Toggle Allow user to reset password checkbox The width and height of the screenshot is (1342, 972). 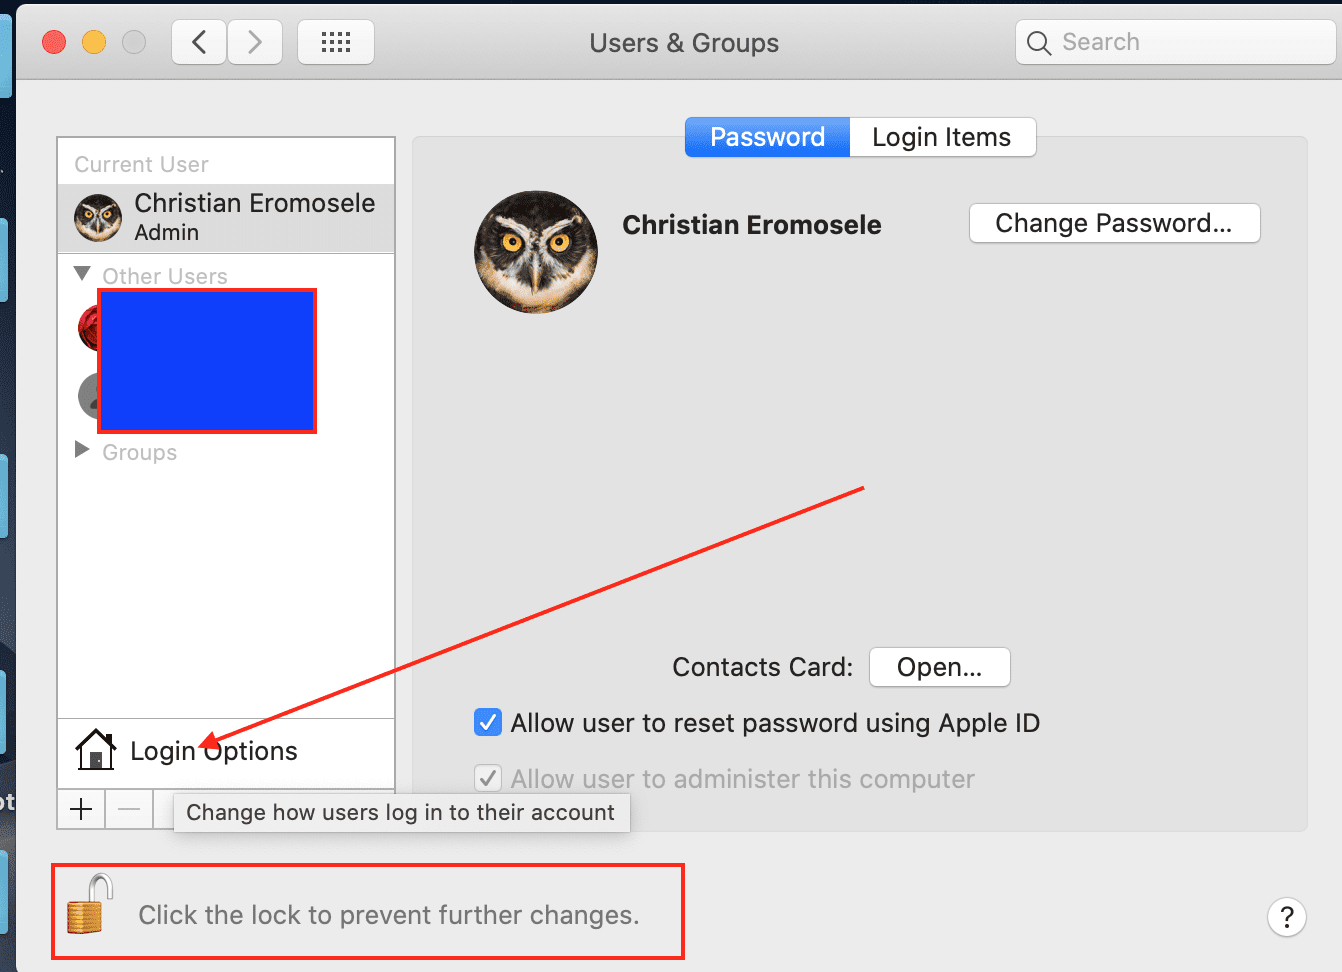(488, 722)
